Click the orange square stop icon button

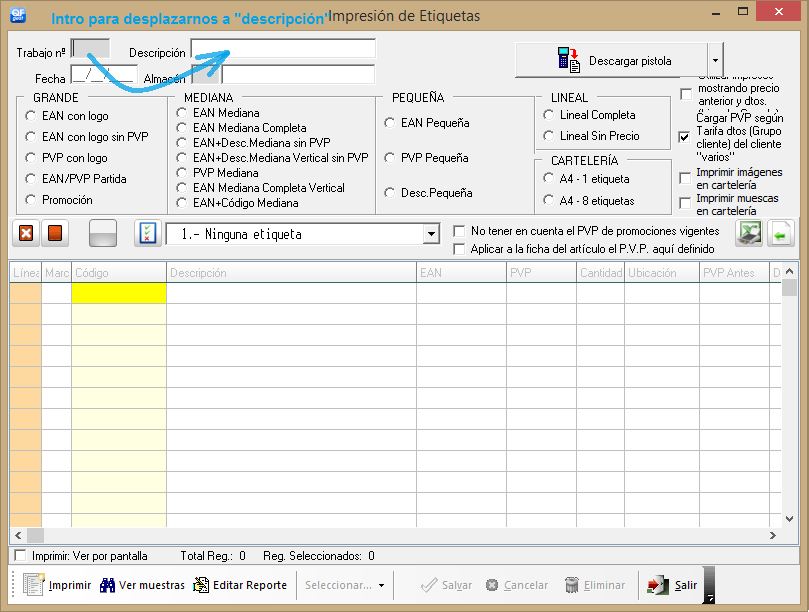[x=55, y=233]
